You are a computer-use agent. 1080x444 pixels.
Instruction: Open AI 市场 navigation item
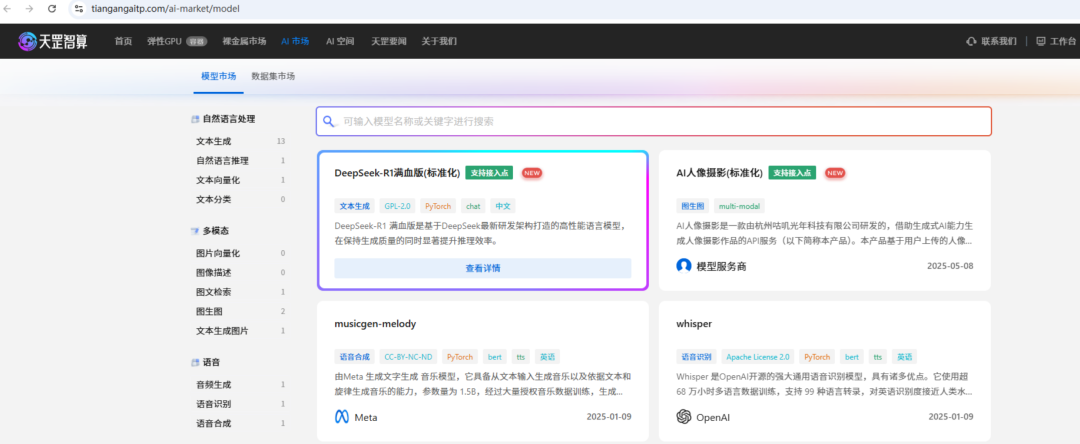pos(295,41)
